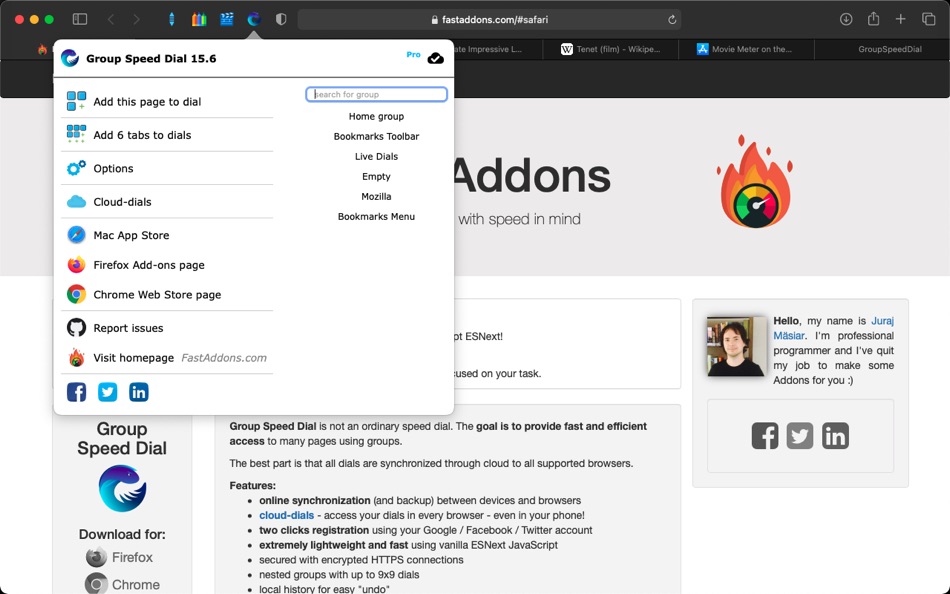The image size is (950, 594).
Task: Reload page via address bar reload icon
Action: tap(672, 19)
